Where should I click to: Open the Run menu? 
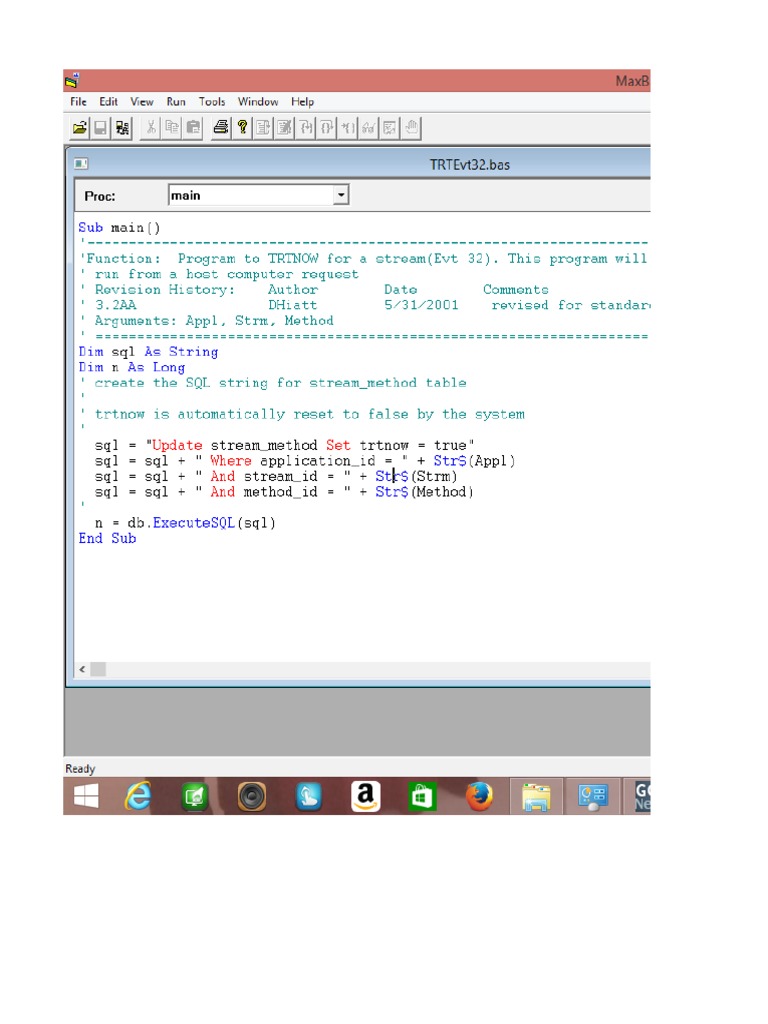(176, 102)
